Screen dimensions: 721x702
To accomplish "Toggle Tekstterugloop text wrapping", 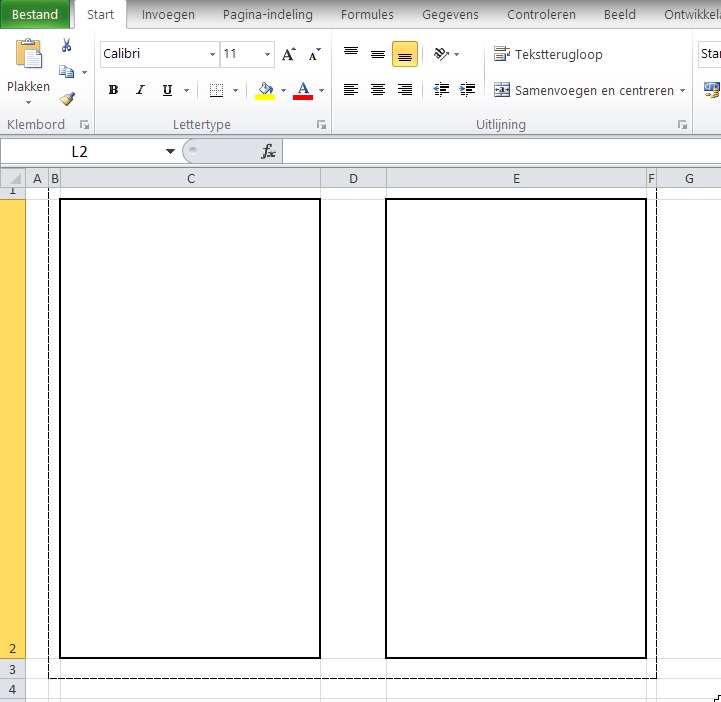I will click(x=548, y=54).
